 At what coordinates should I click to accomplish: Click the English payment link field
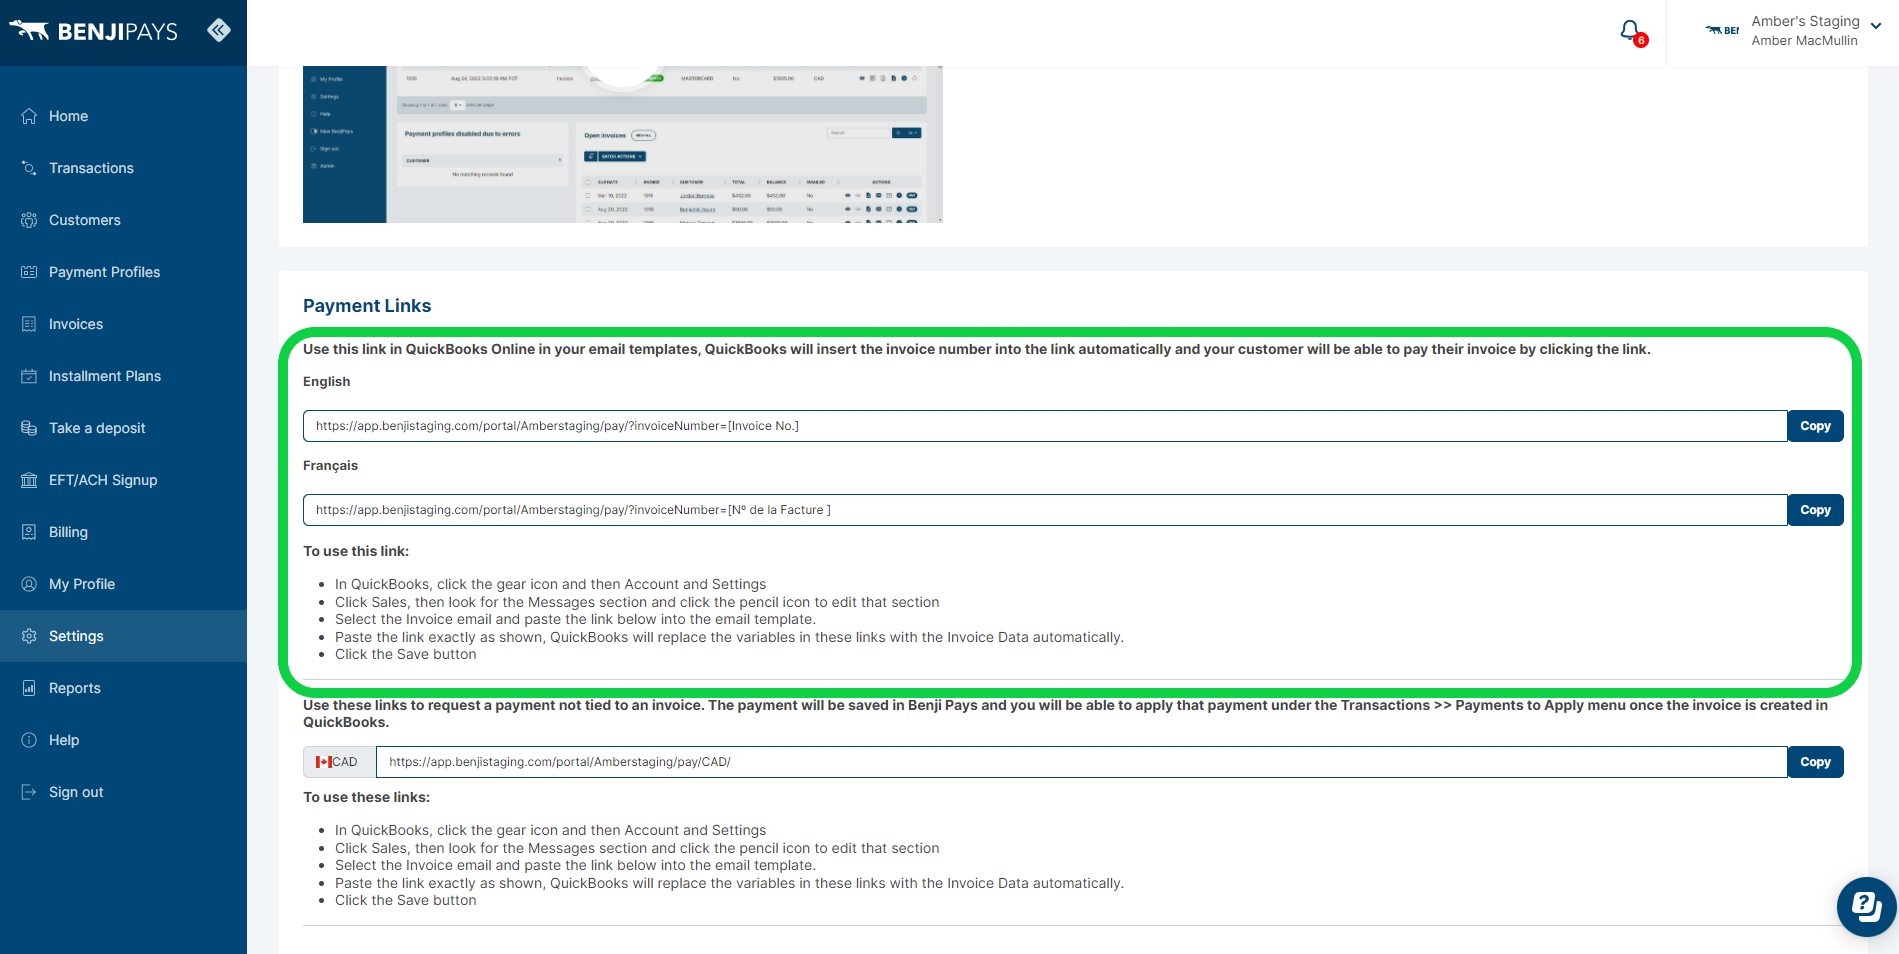(x=1045, y=426)
